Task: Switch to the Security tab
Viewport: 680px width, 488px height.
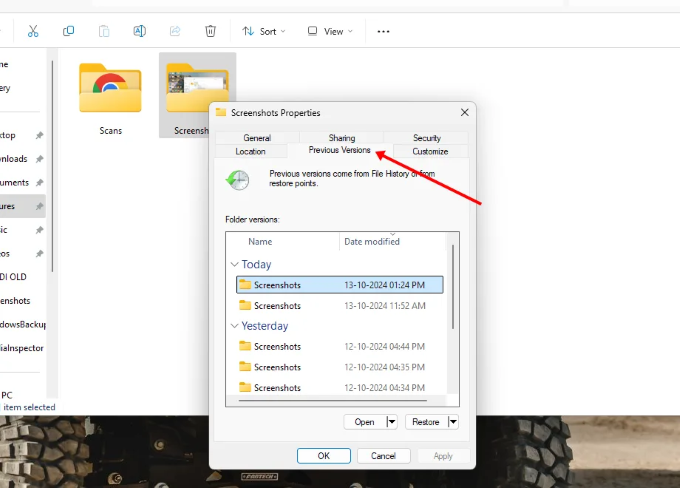Action: pyautogui.click(x=427, y=138)
